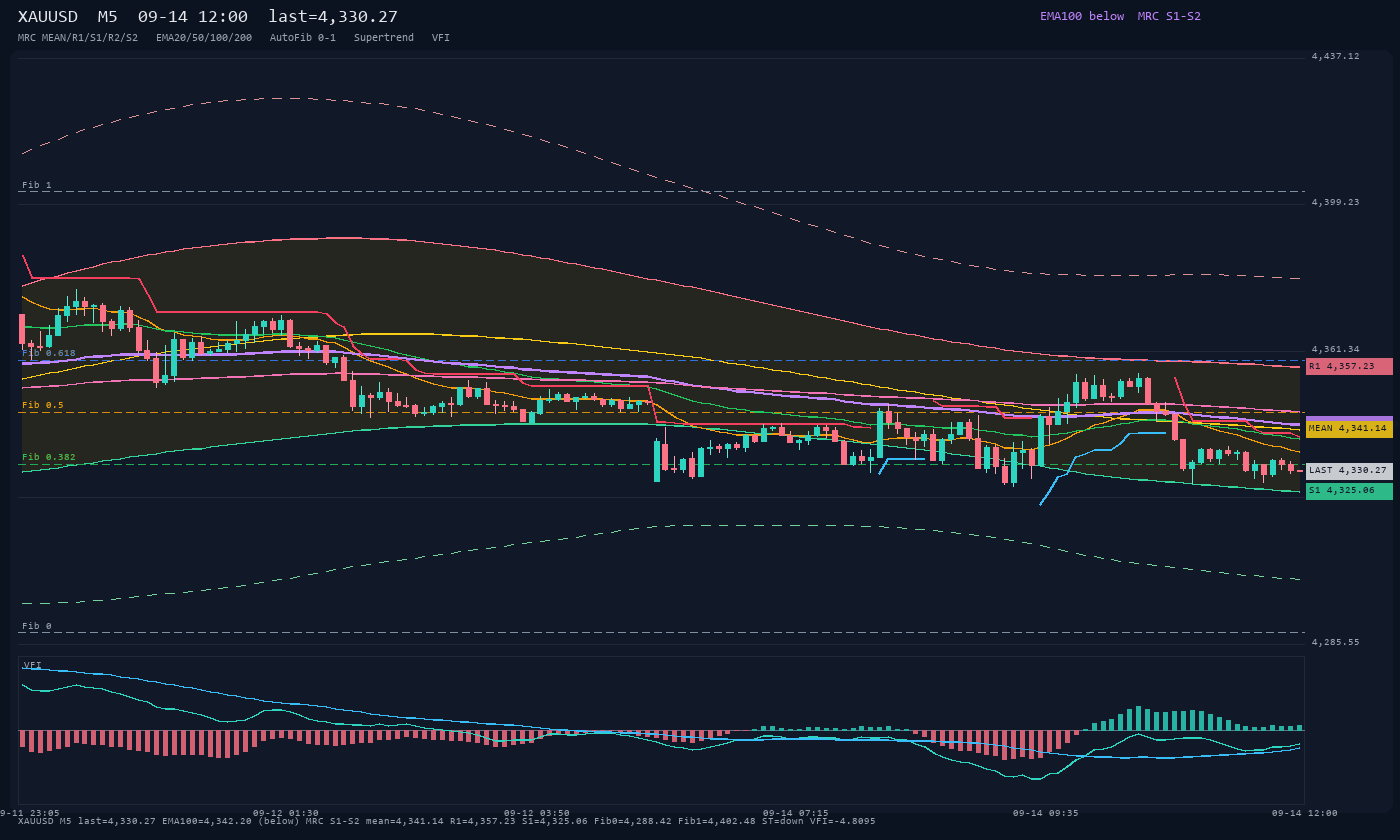Screen dimensions: 1400x840
Task: Click the 09-12 01:30 time axis label
Action: pos(286,813)
